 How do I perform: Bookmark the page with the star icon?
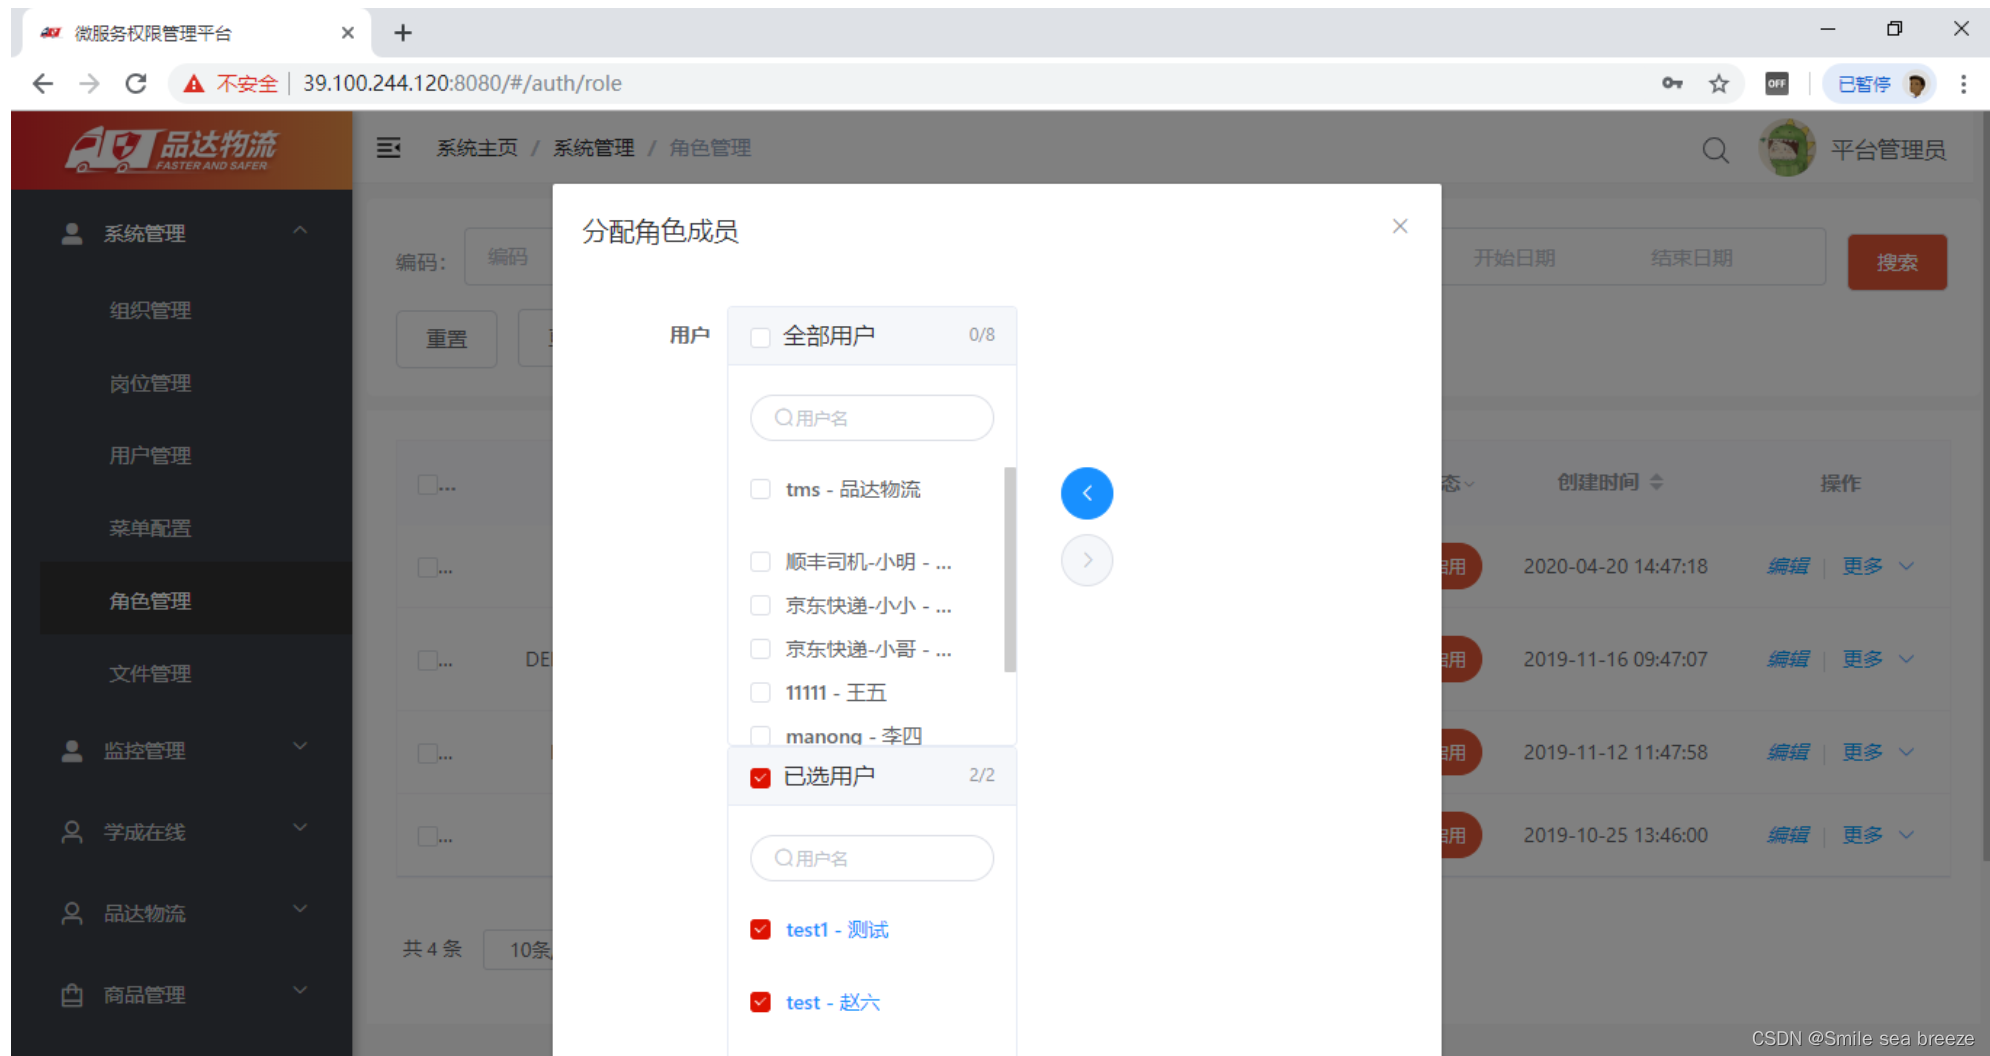click(1719, 84)
